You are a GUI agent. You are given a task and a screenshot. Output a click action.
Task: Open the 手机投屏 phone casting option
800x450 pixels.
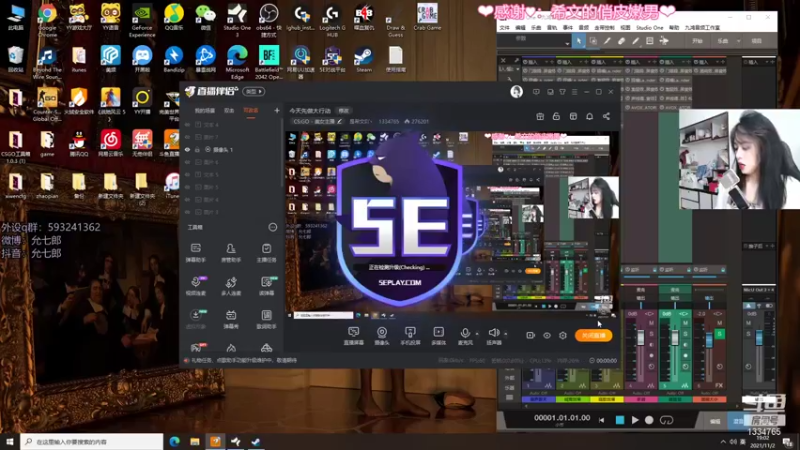(410, 336)
